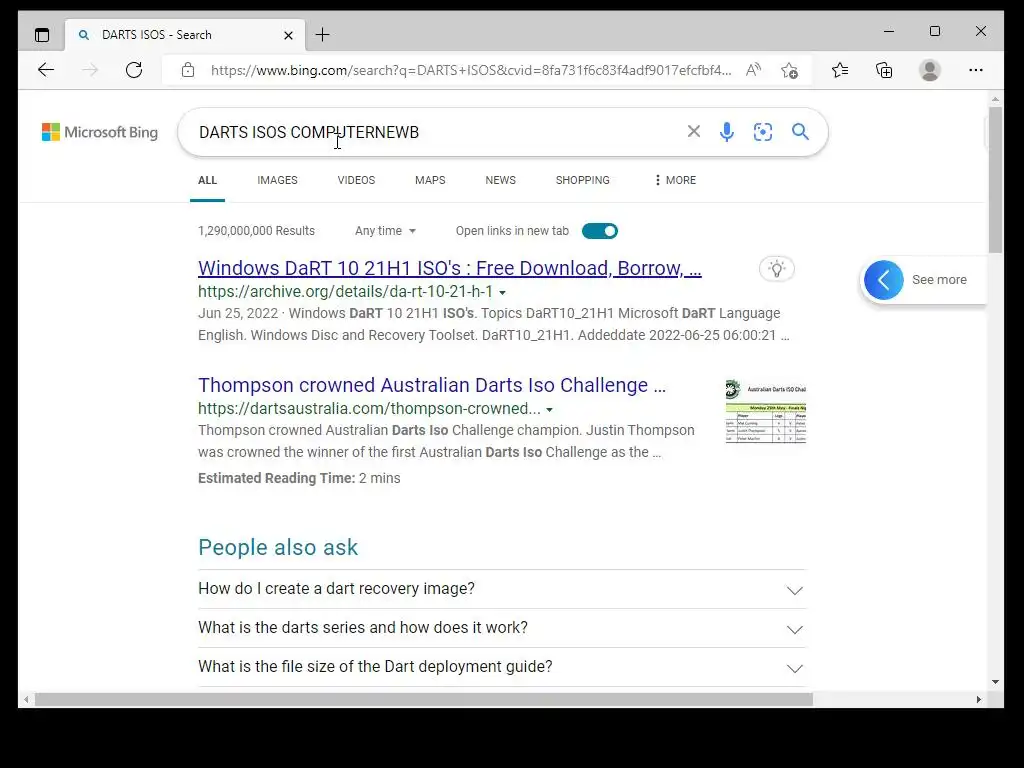1024x768 pixels.
Task: Switch to the NEWS tab
Action: click(x=500, y=180)
